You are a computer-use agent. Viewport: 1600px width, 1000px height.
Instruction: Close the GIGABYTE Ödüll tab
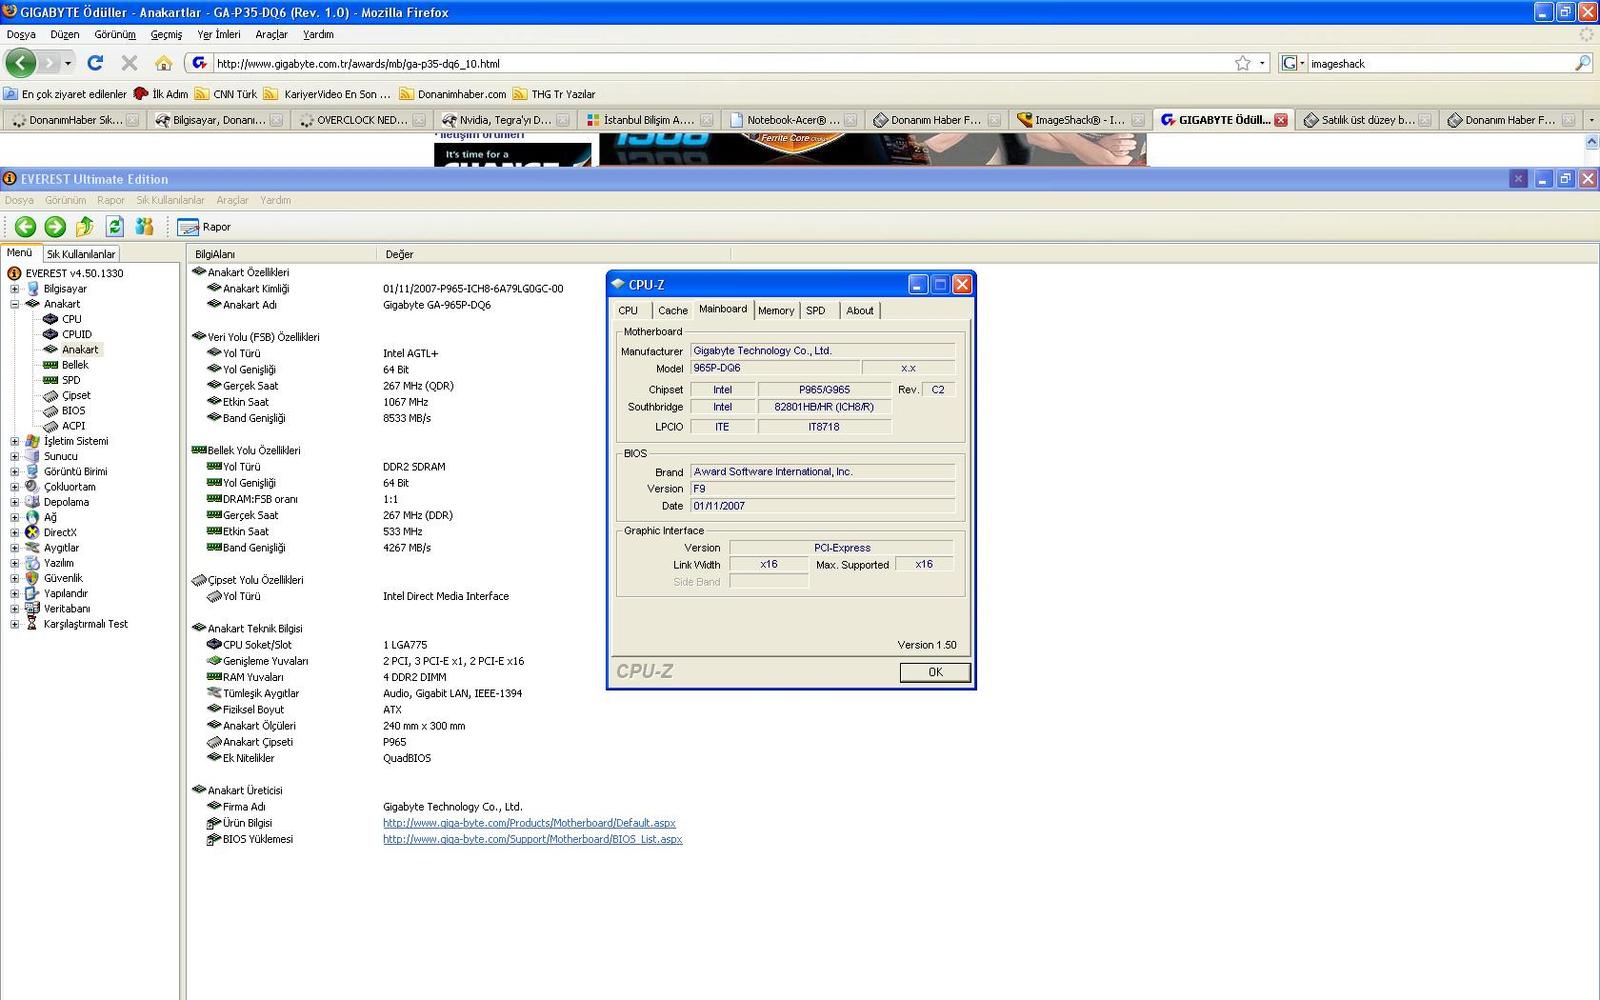pos(1281,120)
